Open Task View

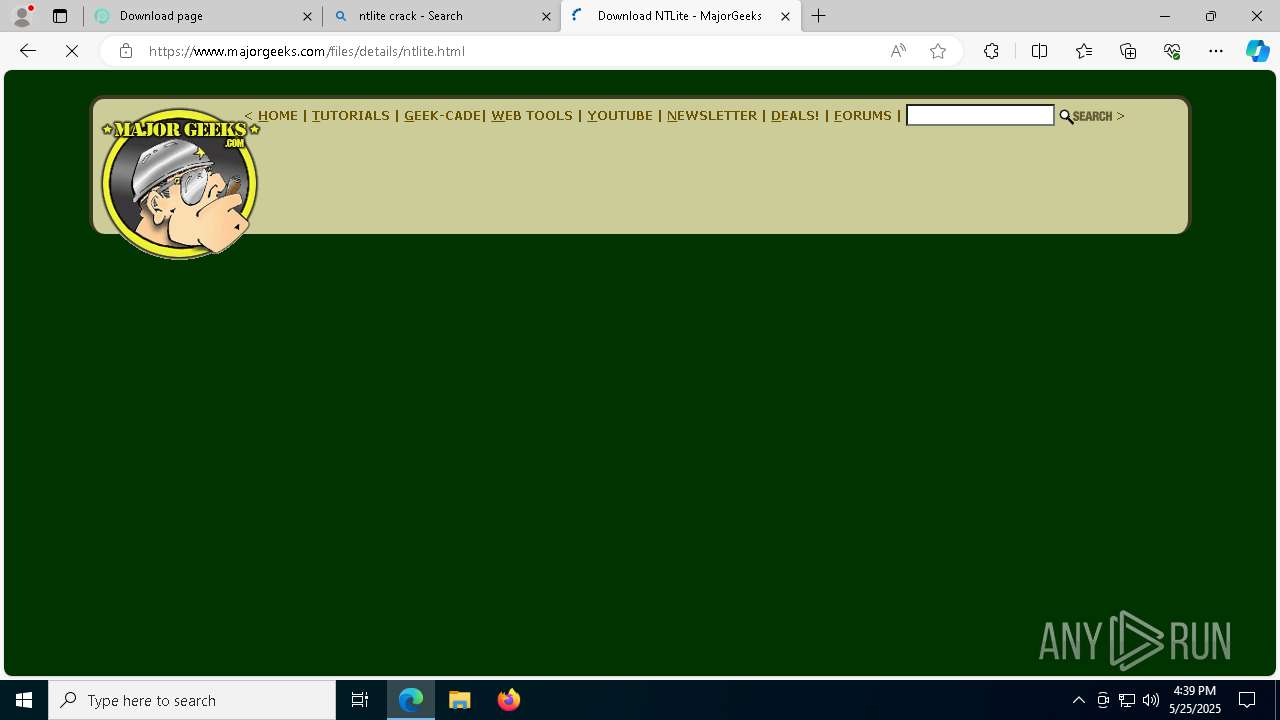pyautogui.click(x=360, y=700)
